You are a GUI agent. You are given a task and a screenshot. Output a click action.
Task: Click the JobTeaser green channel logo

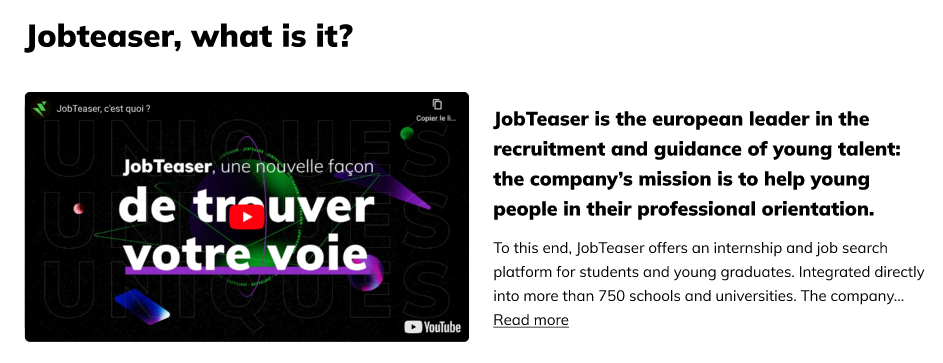coord(40,109)
